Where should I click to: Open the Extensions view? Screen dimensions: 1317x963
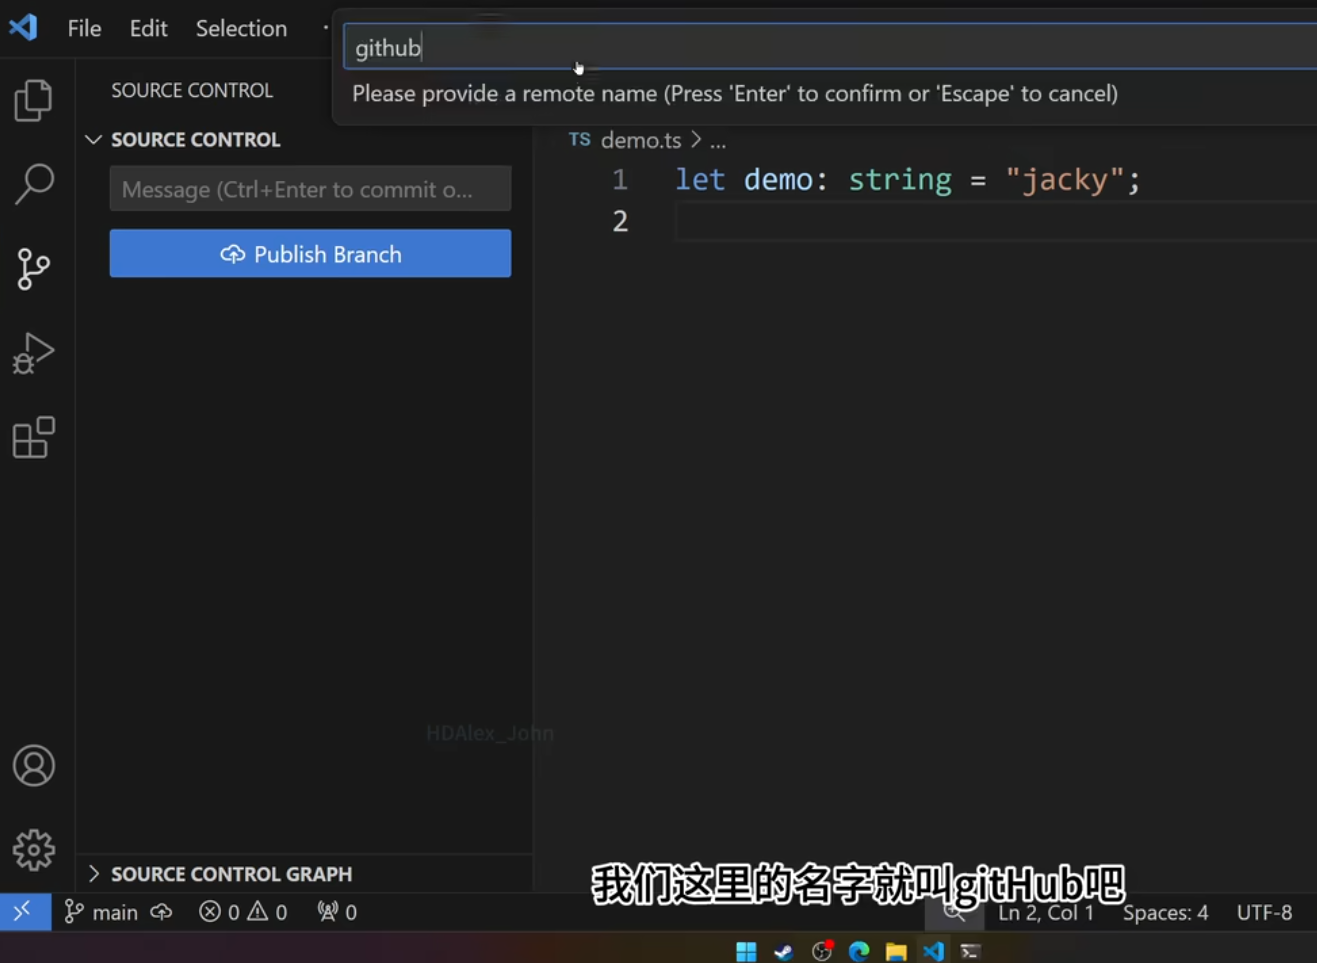point(33,437)
